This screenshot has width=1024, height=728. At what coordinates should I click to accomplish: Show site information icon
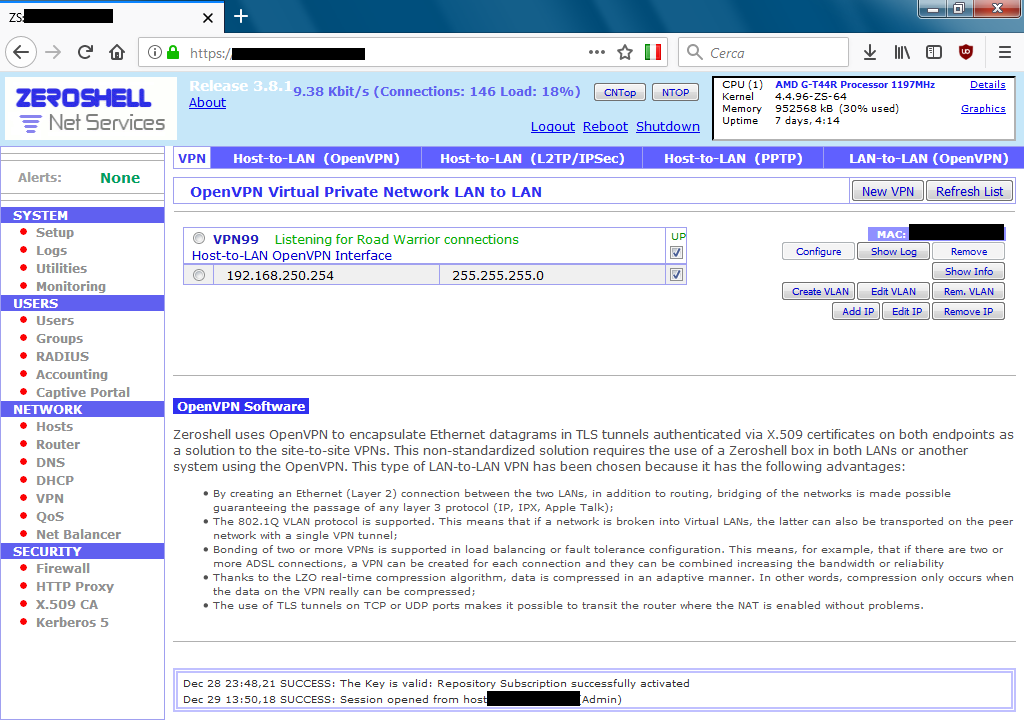(x=155, y=52)
